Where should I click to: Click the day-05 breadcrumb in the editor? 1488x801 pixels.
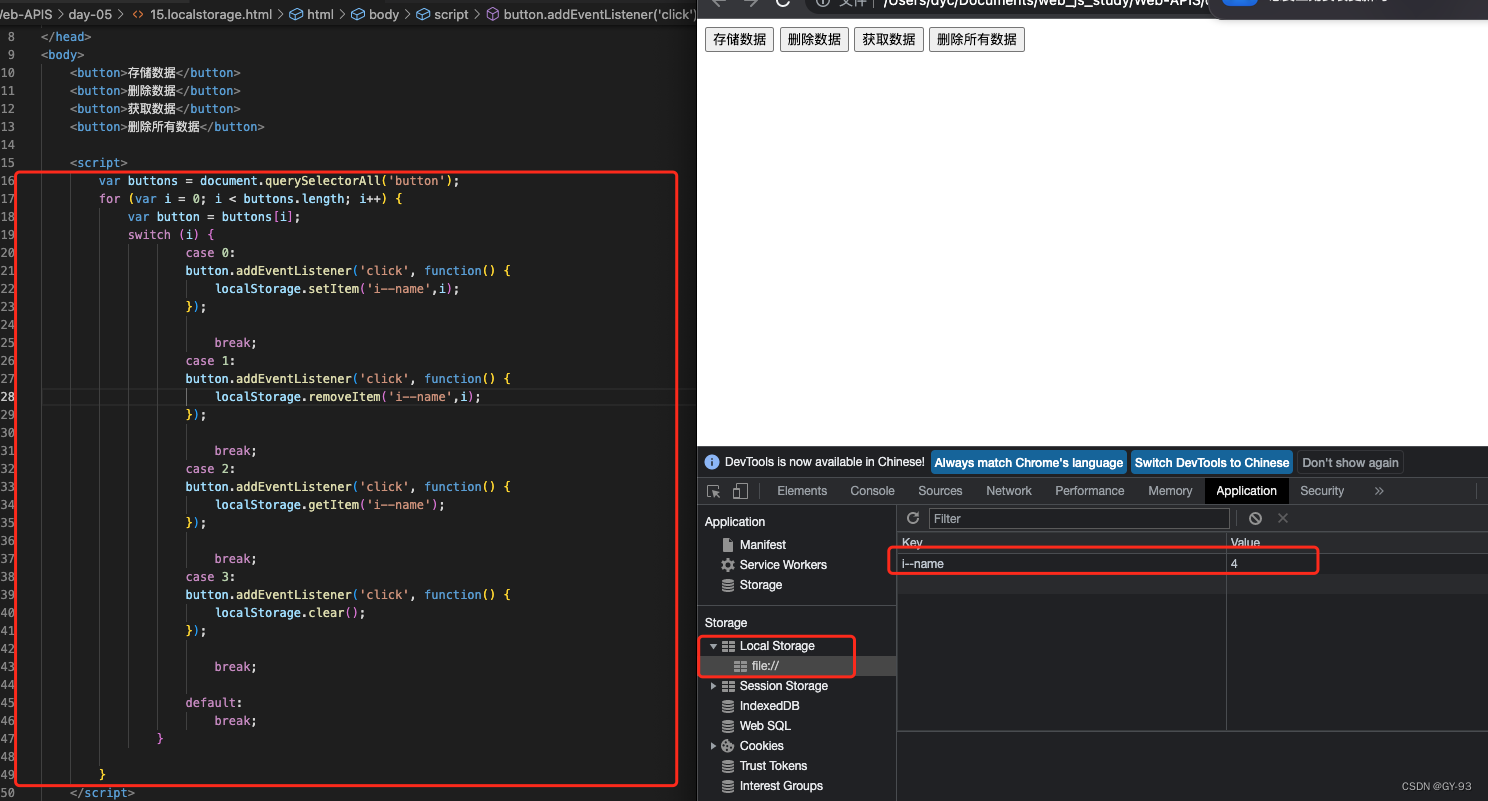coord(90,15)
